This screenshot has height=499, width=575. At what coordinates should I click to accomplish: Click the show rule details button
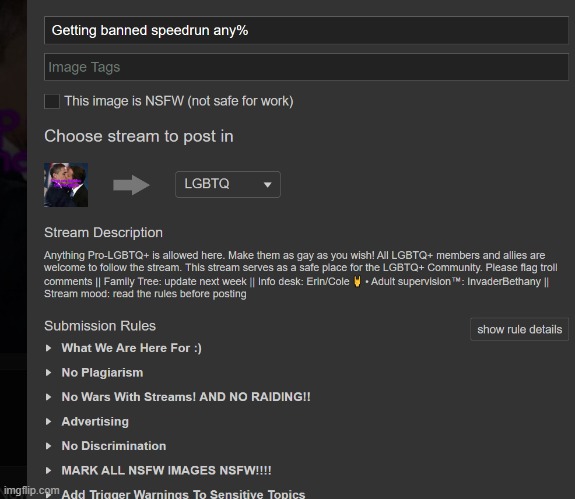tap(519, 329)
